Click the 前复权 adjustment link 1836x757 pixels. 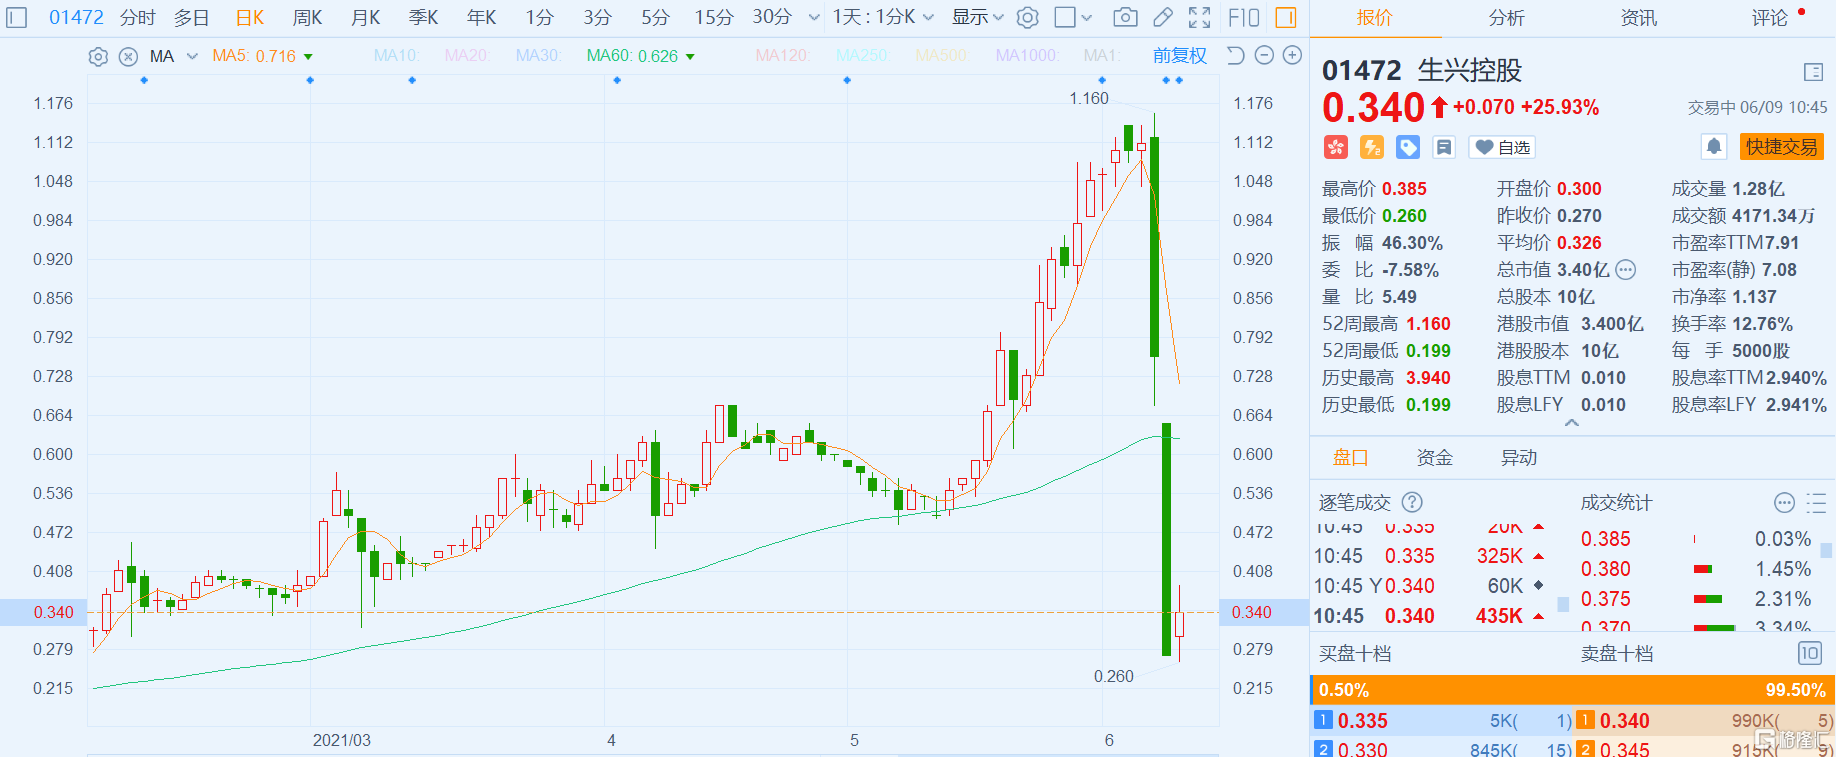(x=1179, y=55)
